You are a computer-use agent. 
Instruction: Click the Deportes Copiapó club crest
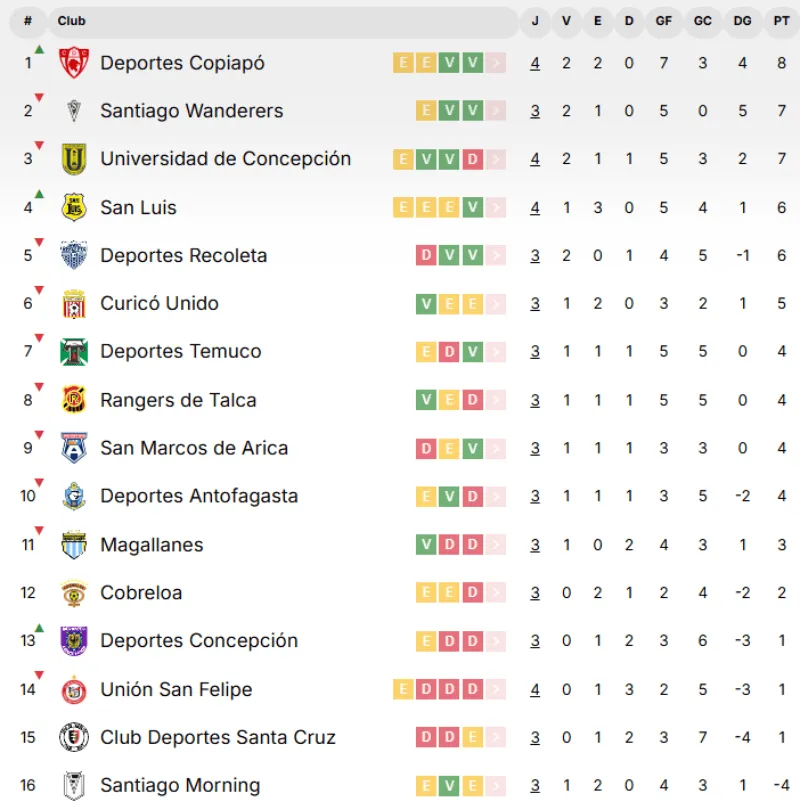[x=74, y=63]
